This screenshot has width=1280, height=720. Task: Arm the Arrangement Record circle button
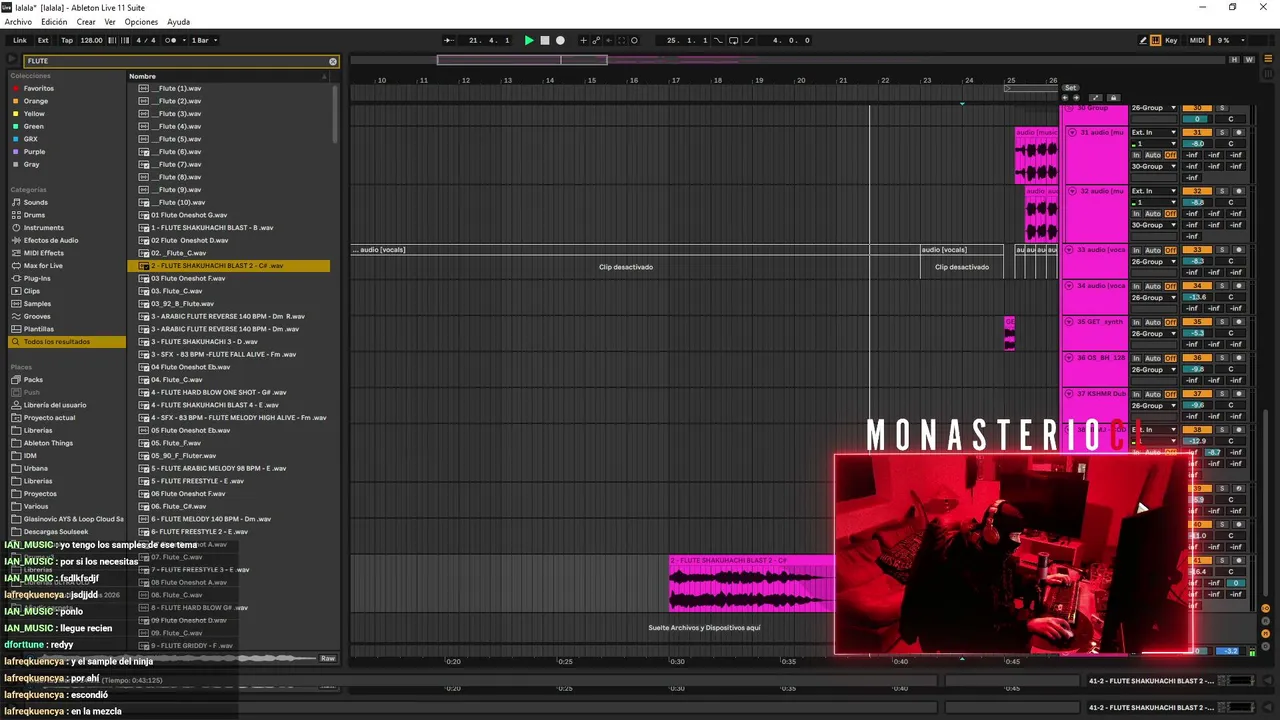(560, 40)
